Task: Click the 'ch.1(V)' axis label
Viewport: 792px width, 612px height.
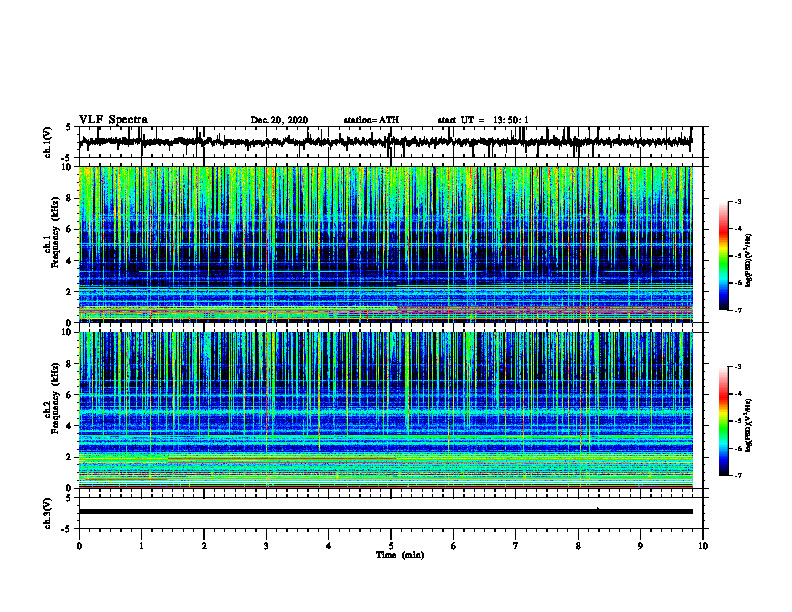Action: point(47,142)
